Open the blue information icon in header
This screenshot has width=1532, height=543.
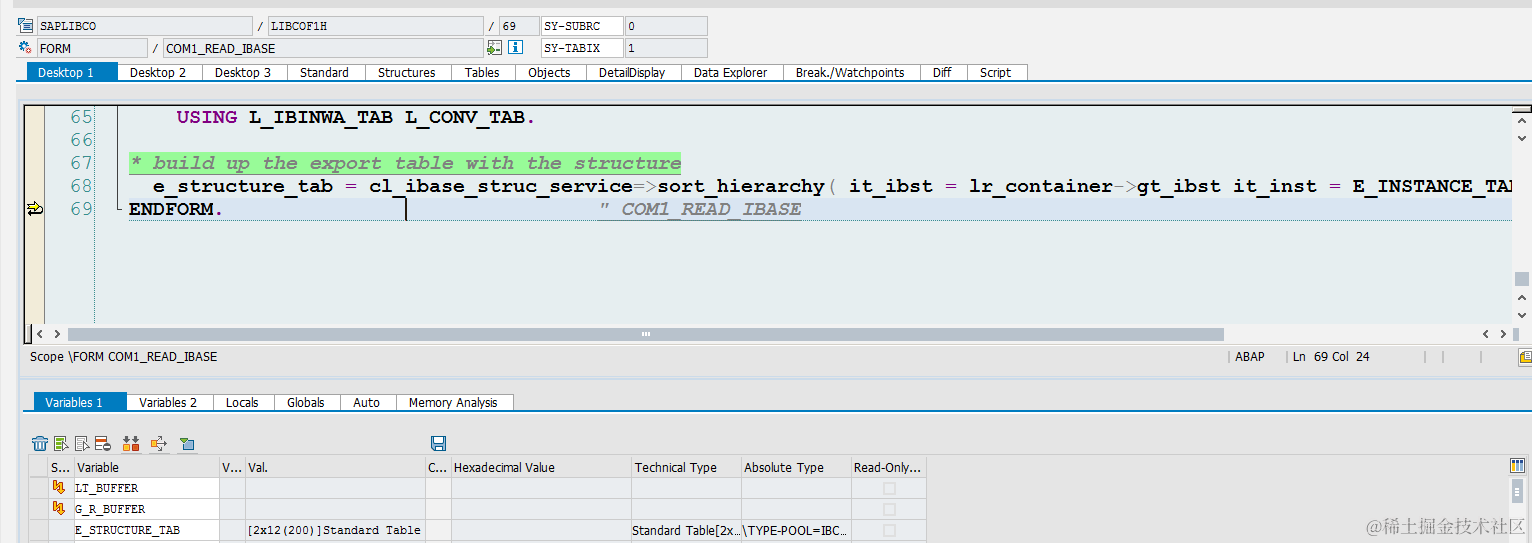click(x=515, y=48)
